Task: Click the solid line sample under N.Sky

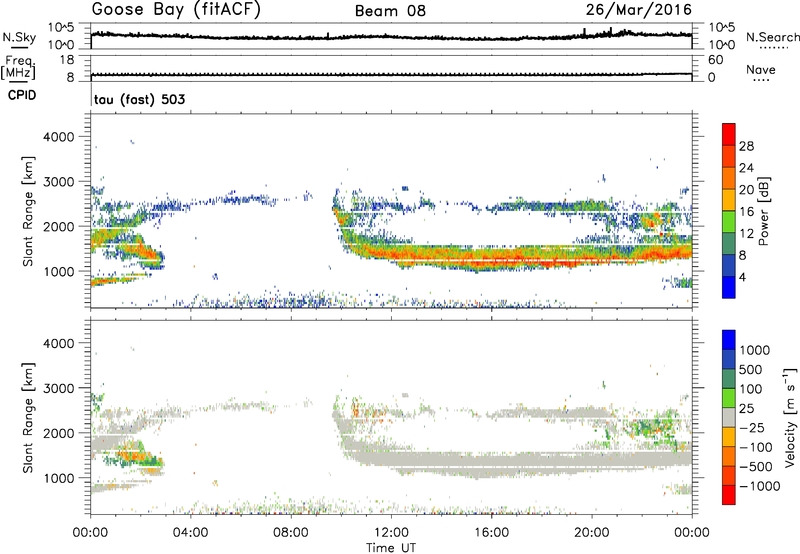Action: (x=19, y=47)
